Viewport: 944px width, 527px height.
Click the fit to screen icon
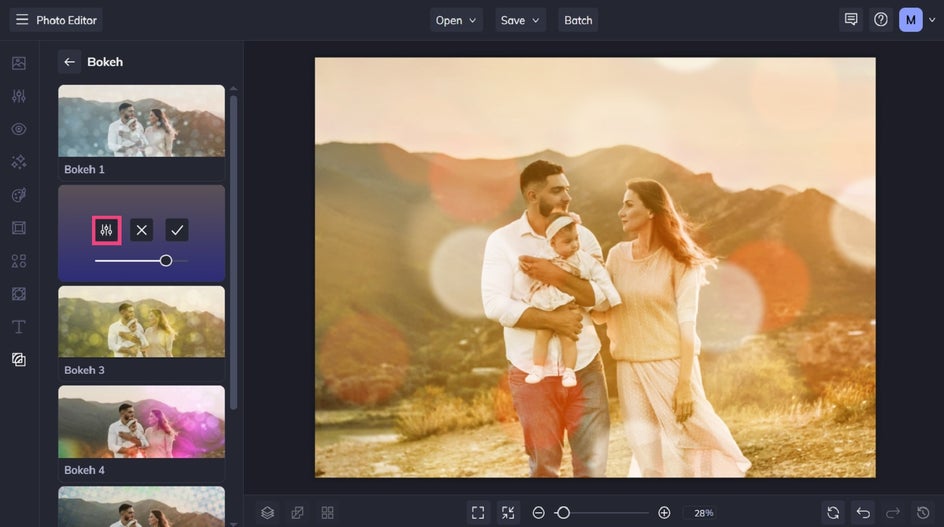coord(478,513)
